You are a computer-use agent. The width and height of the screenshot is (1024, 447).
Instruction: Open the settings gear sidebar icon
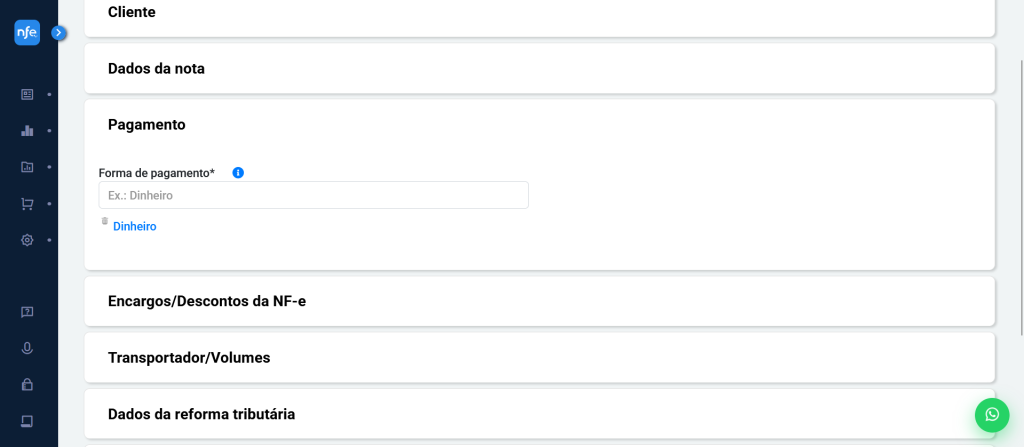coord(27,240)
